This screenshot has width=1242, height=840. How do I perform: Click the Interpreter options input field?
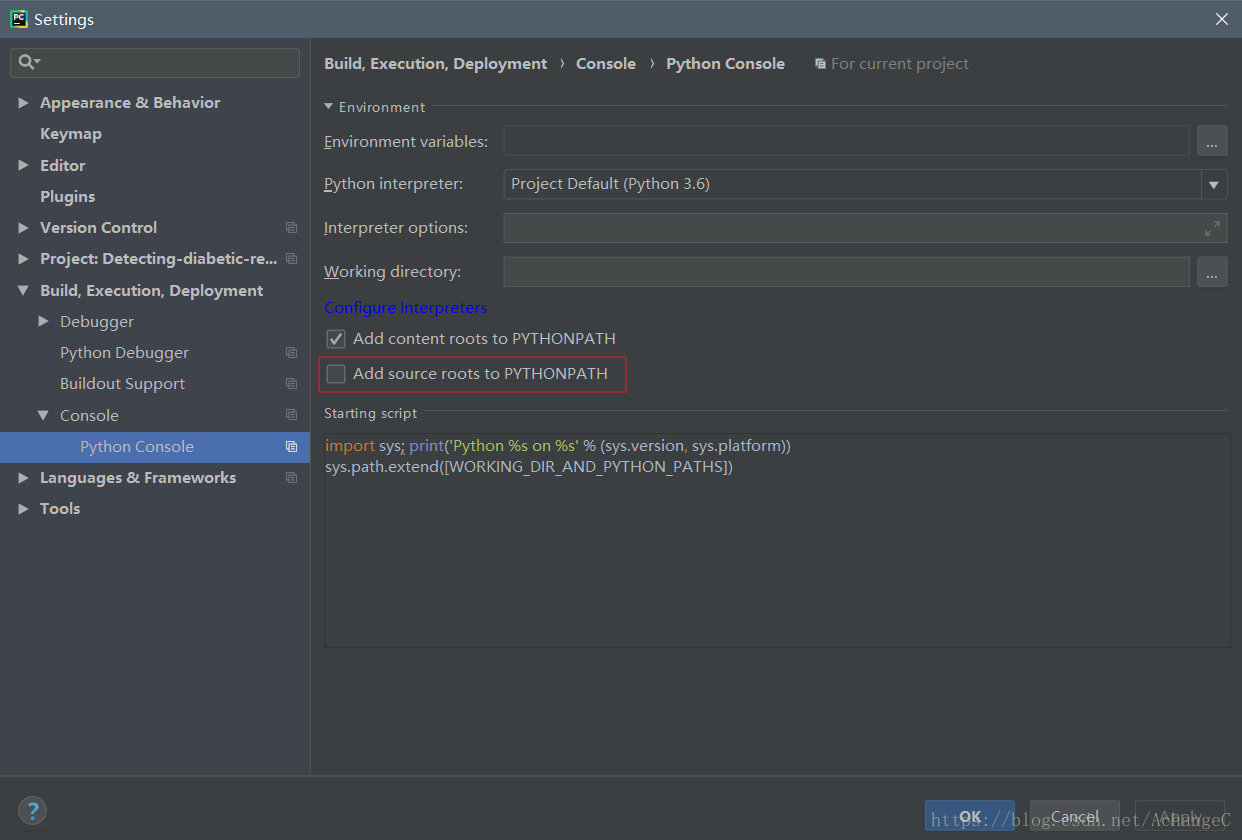[x=865, y=228]
